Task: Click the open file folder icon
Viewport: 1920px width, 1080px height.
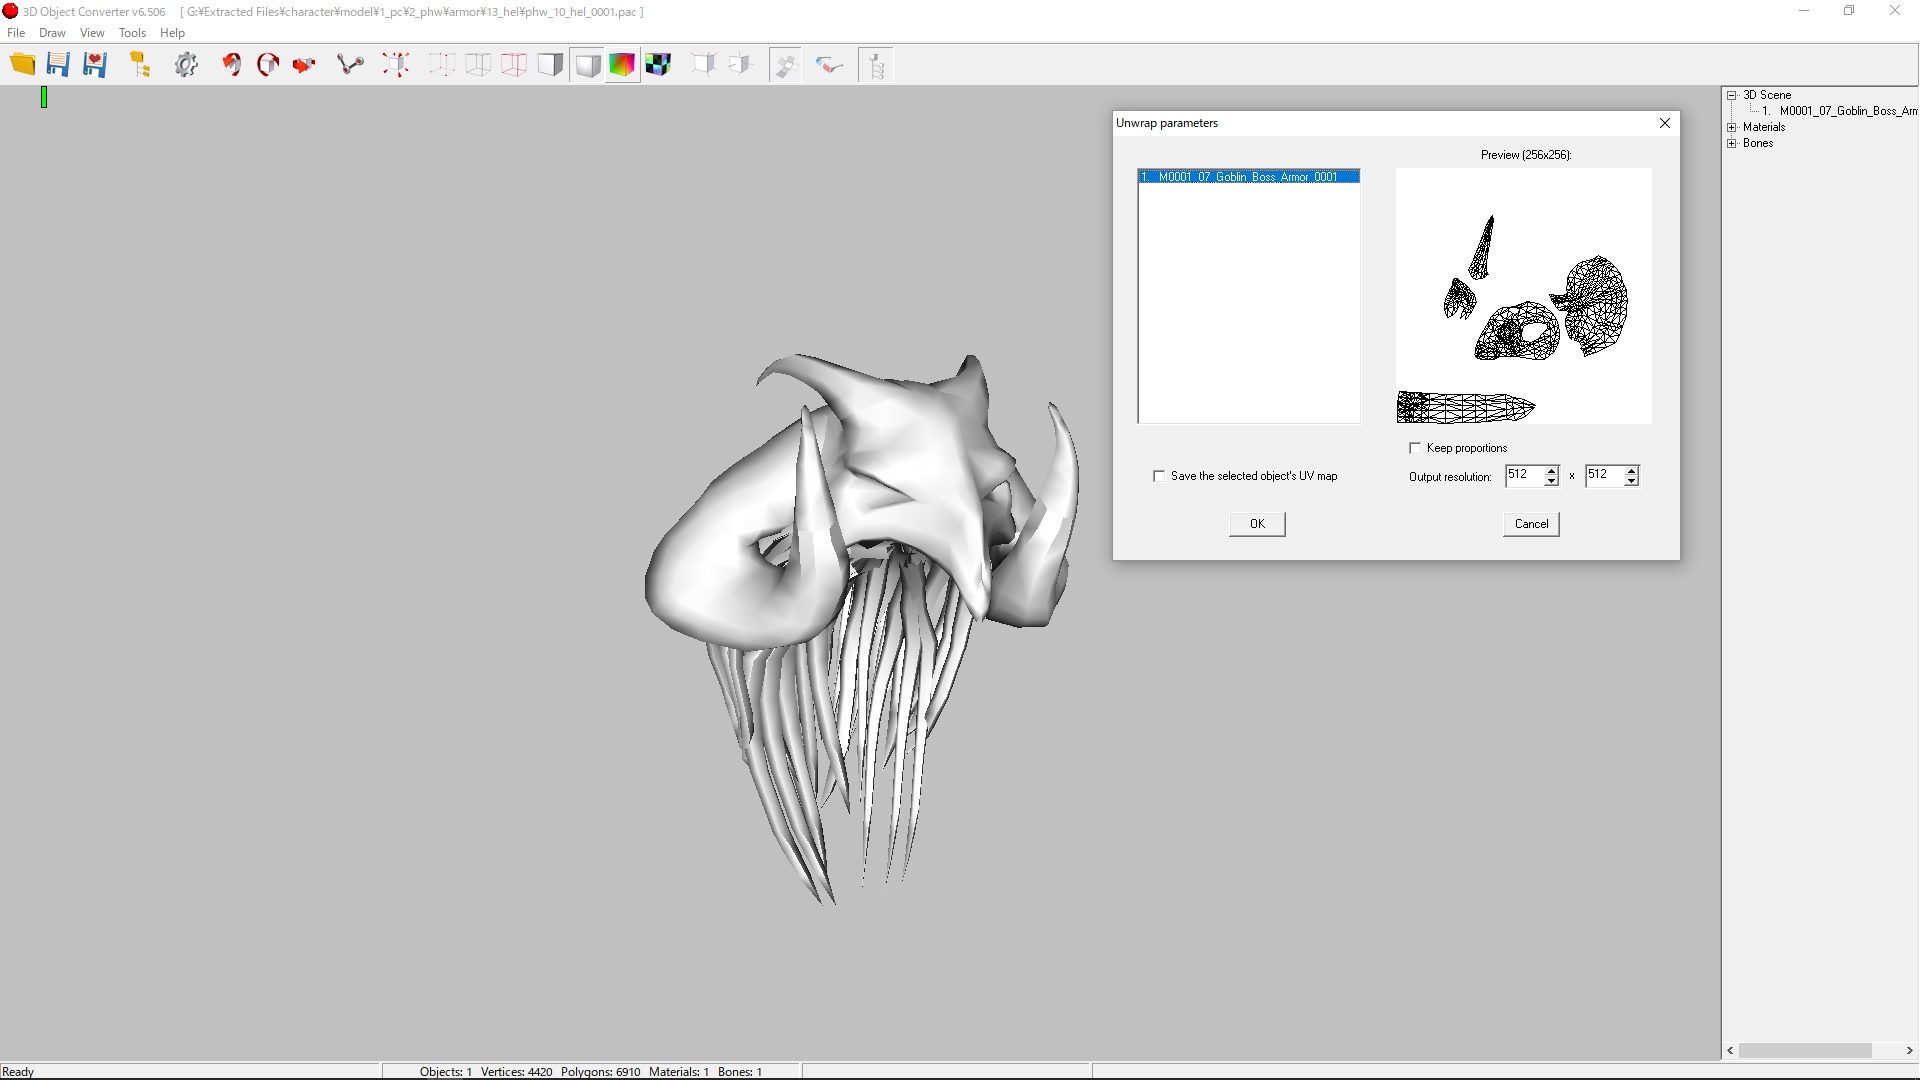Action: tap(22, 65)
